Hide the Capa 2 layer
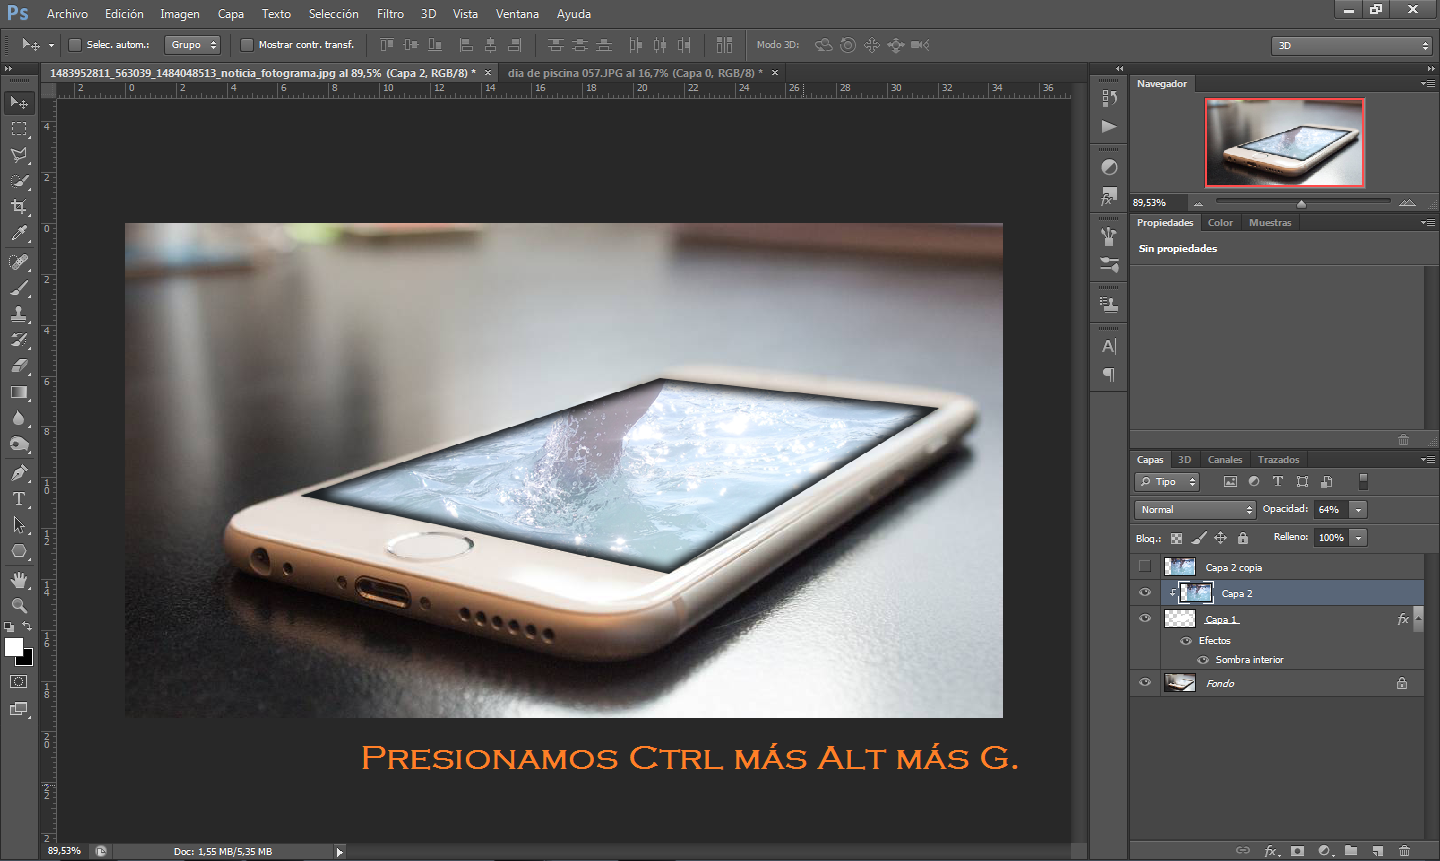Viewport: 1440px width, 861px height. [x=1145, y=593]
